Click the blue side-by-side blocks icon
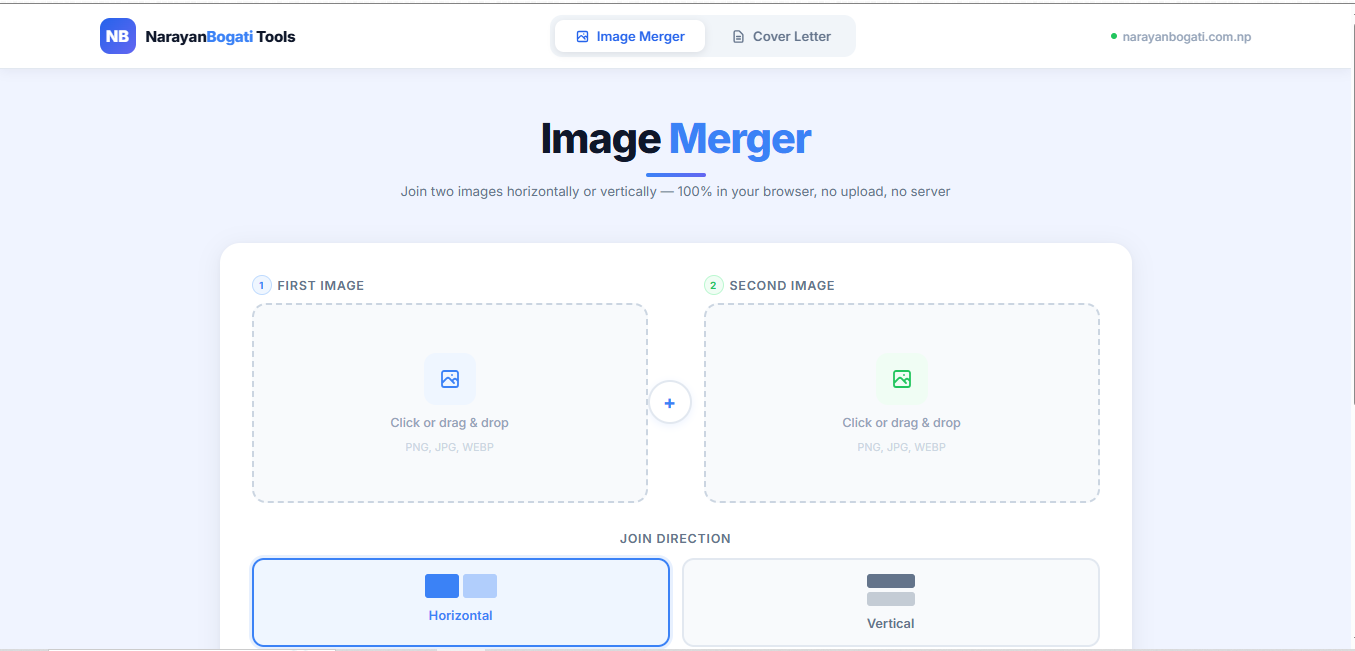The width and height of the screenshot is (1355, 651). [x=461, y=586]
